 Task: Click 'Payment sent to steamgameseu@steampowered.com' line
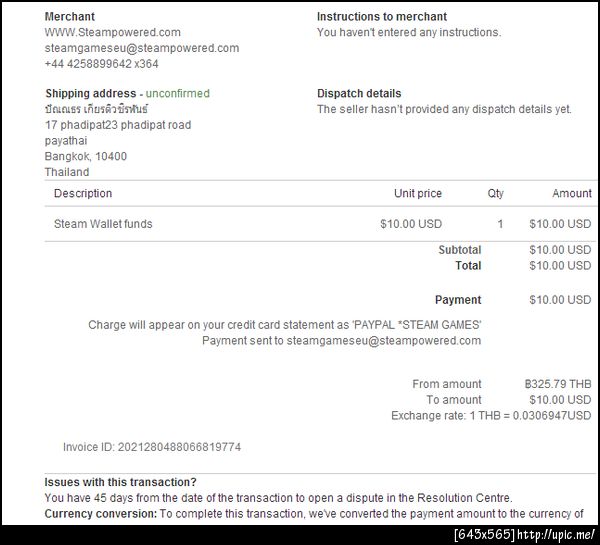pyautogui.click(x=342, y=341)
